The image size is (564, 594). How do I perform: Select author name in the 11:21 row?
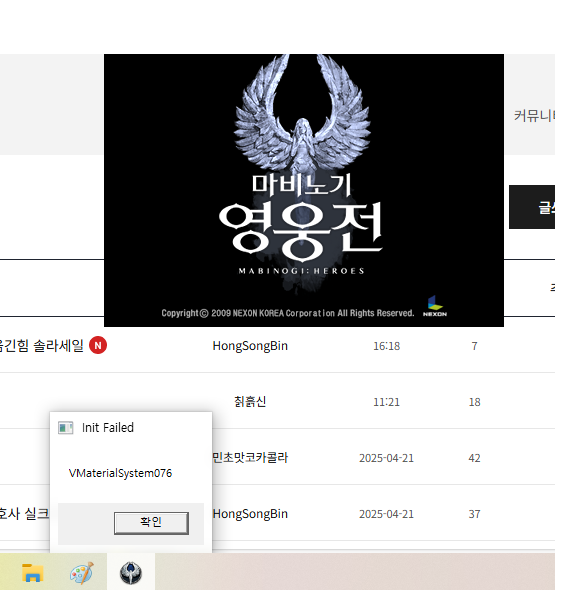tap(250, 402)
